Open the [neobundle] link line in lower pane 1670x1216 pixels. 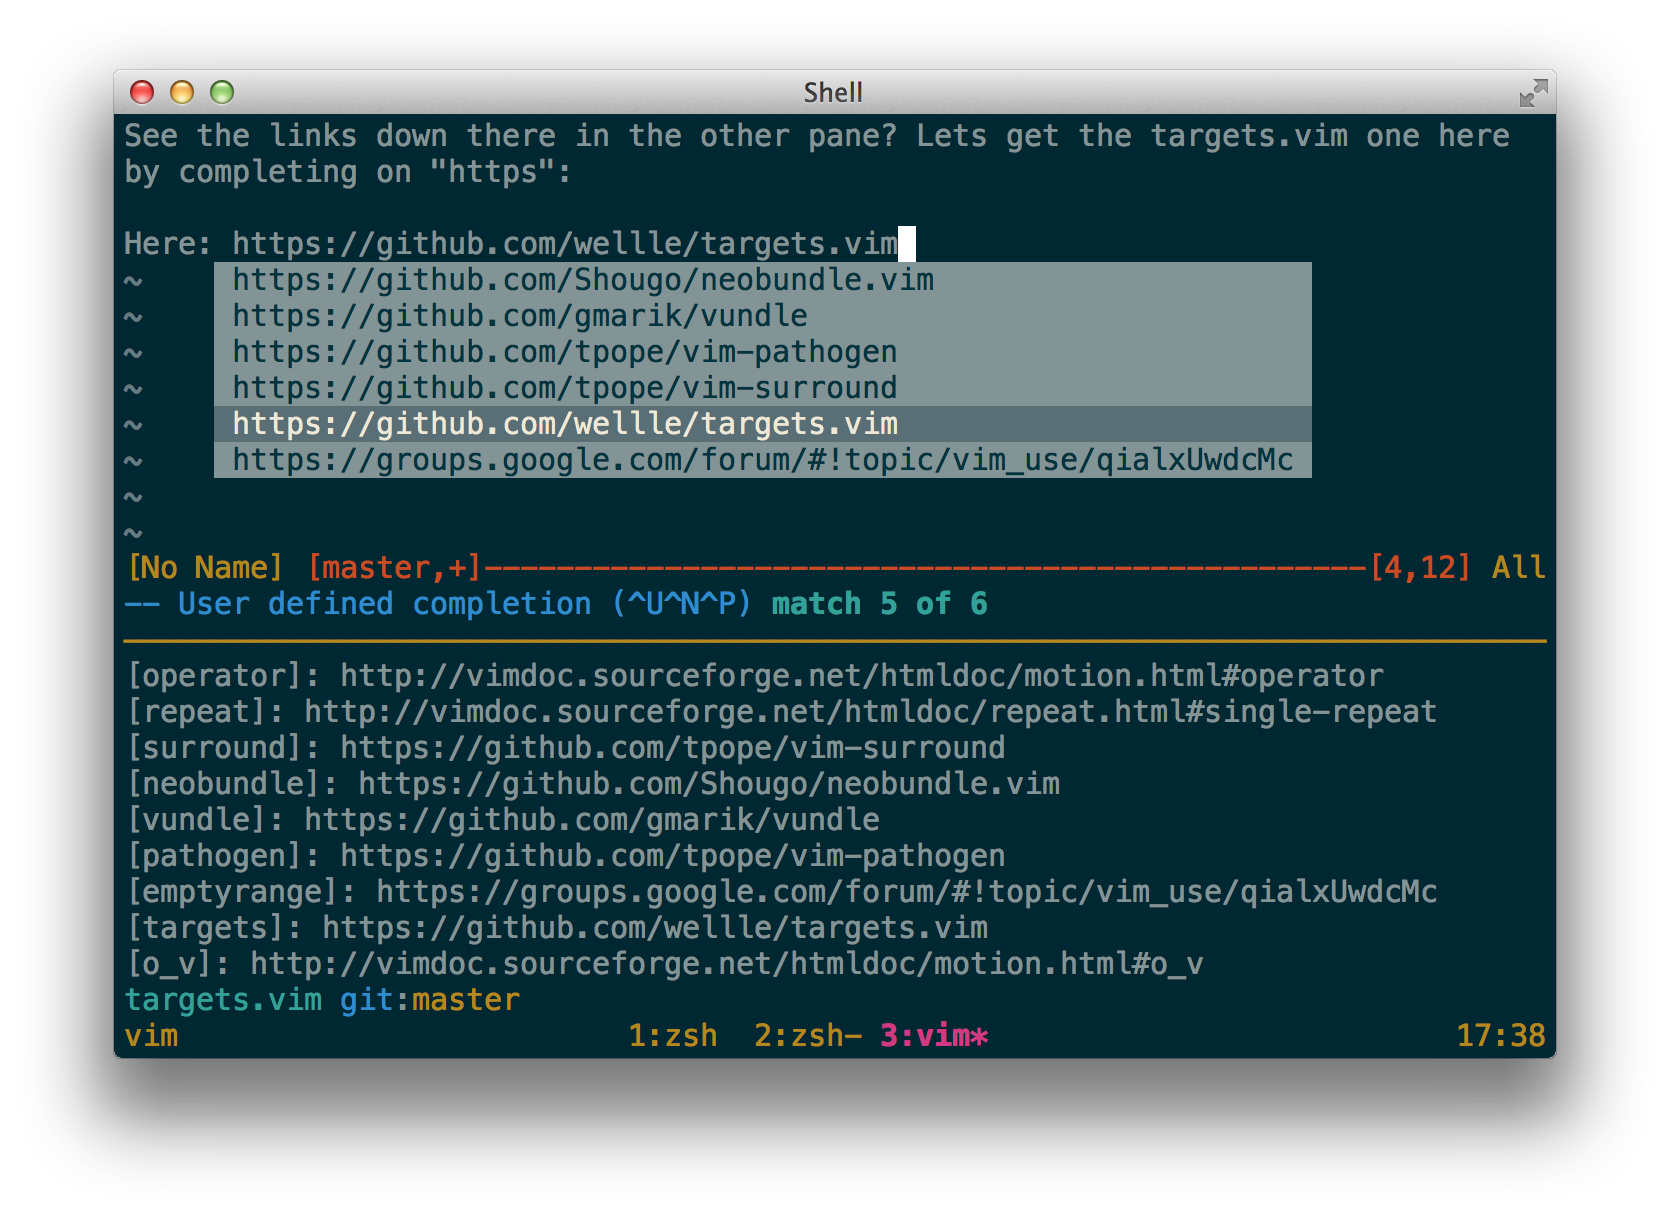point(593,784)
